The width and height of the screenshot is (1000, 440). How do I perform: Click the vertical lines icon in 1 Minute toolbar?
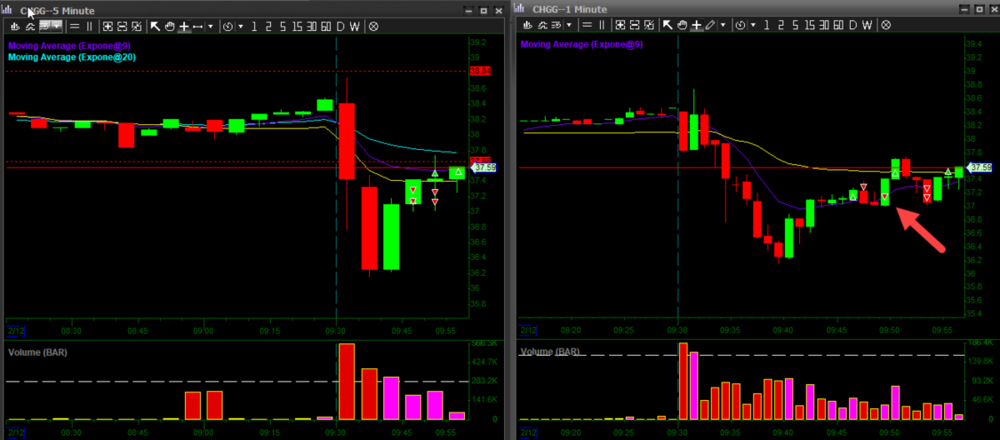pos(601,25)
